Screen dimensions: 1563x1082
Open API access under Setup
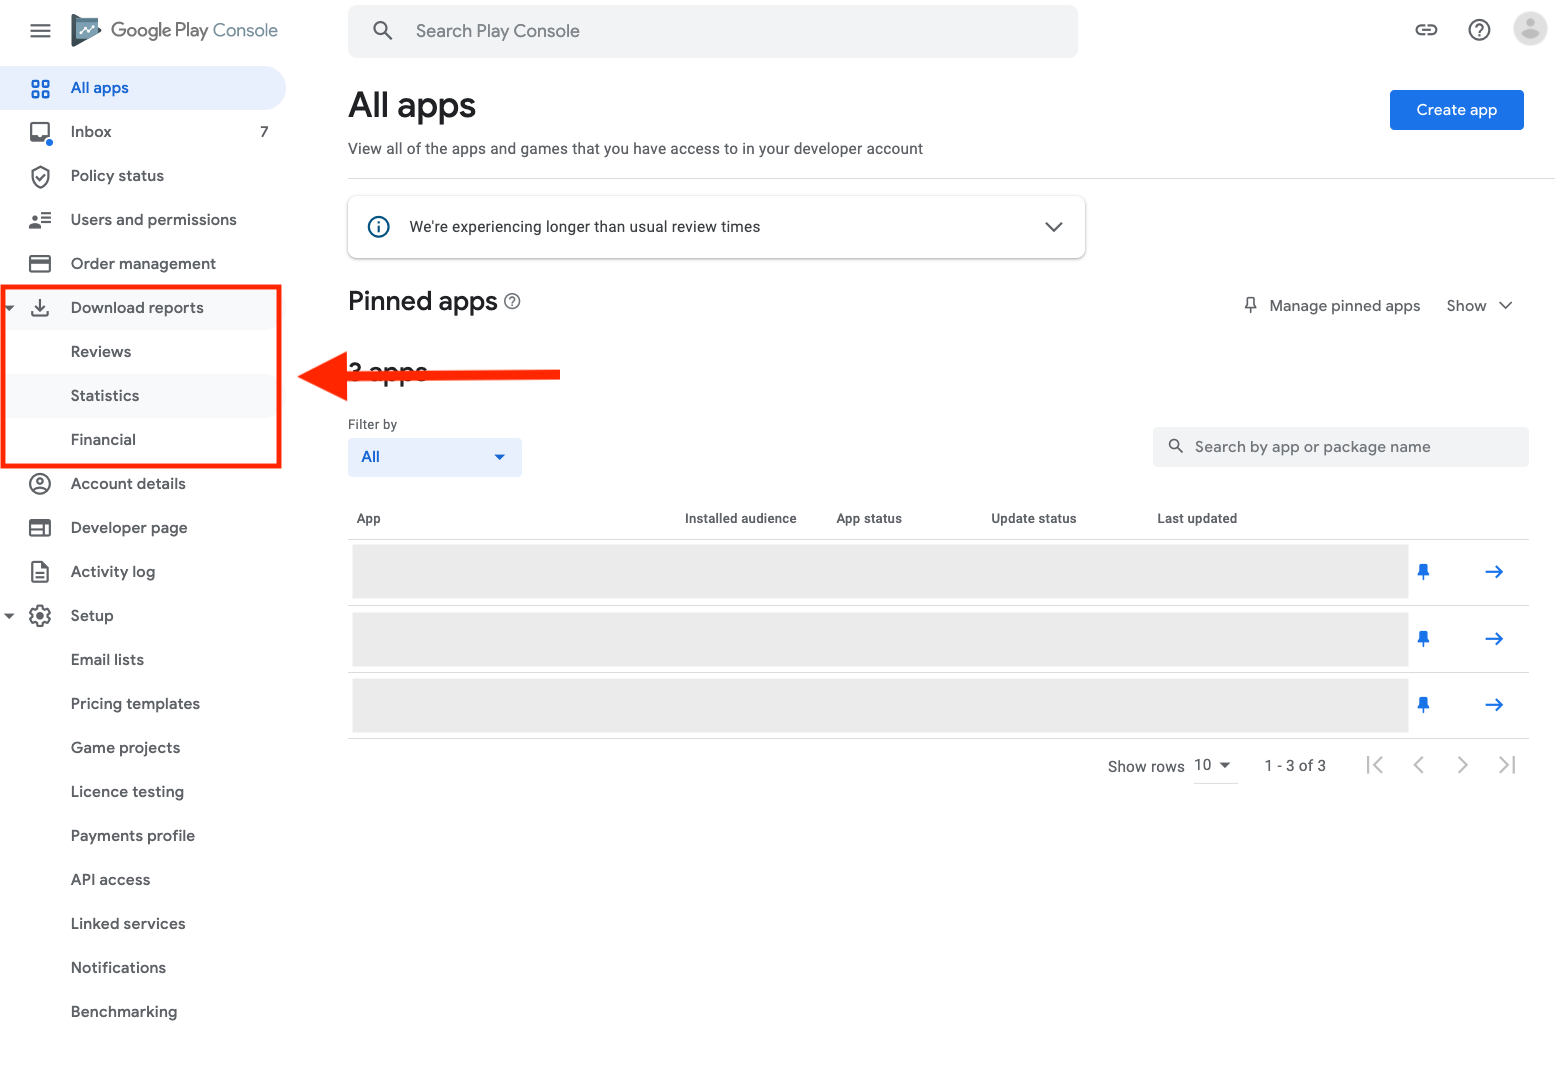[x=111, y=880]
